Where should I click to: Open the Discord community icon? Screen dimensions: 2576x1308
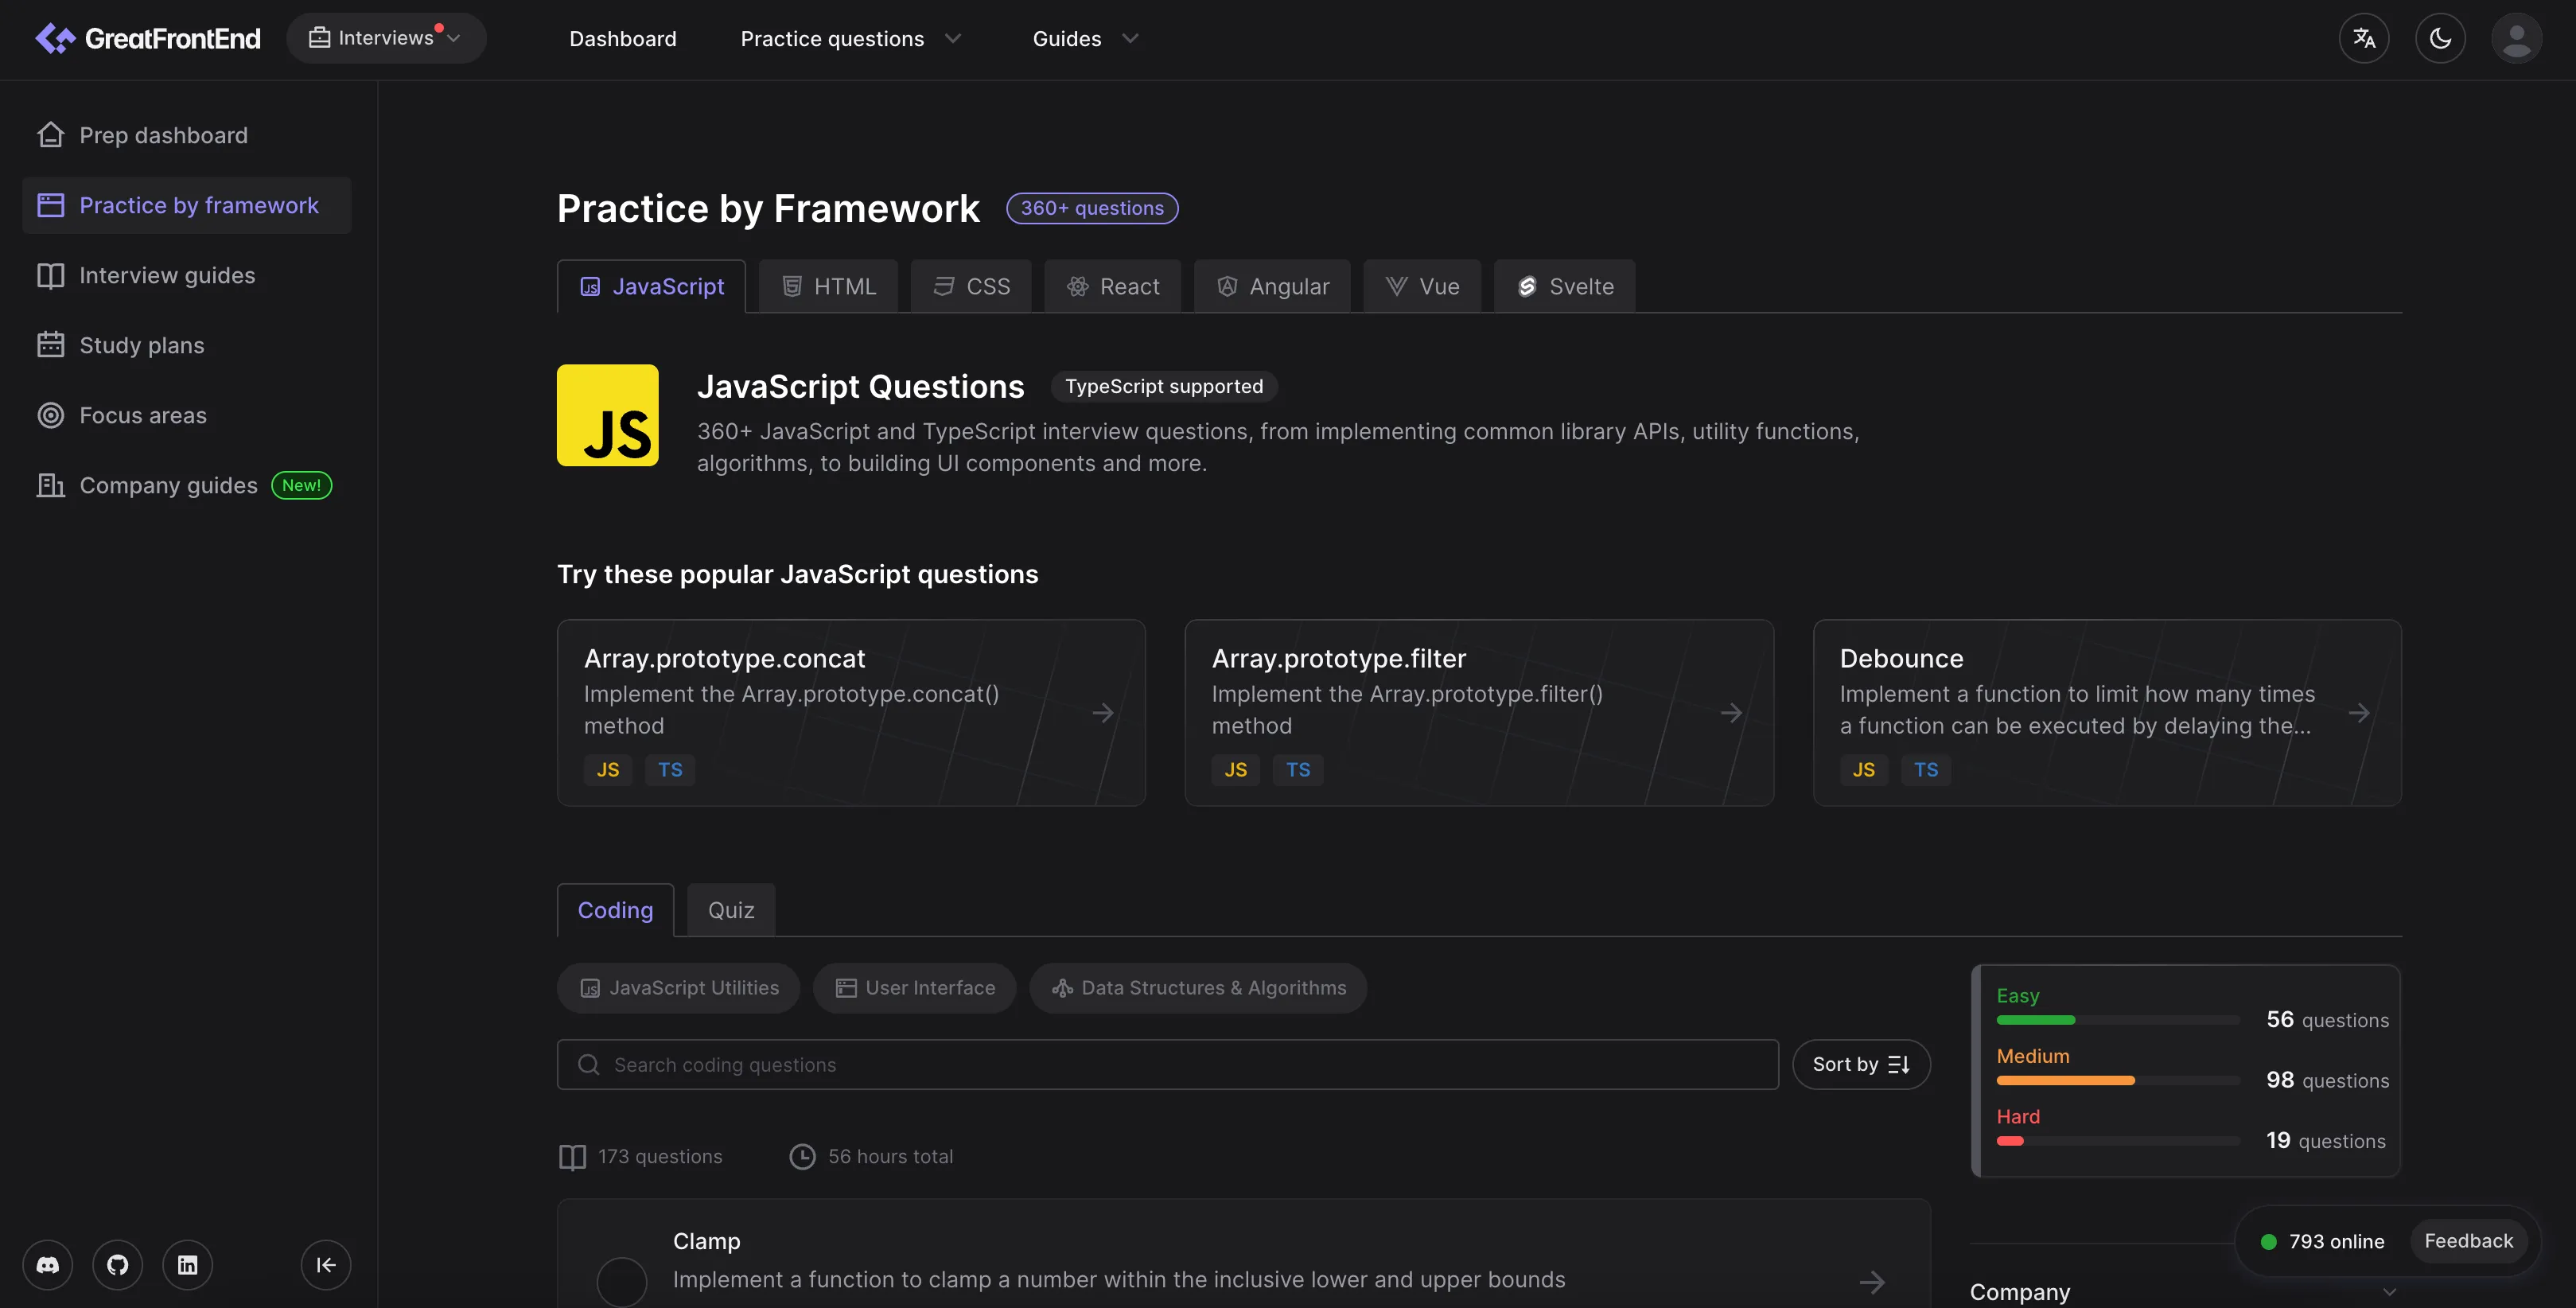pyautogui.click(x=48, y=1265)
